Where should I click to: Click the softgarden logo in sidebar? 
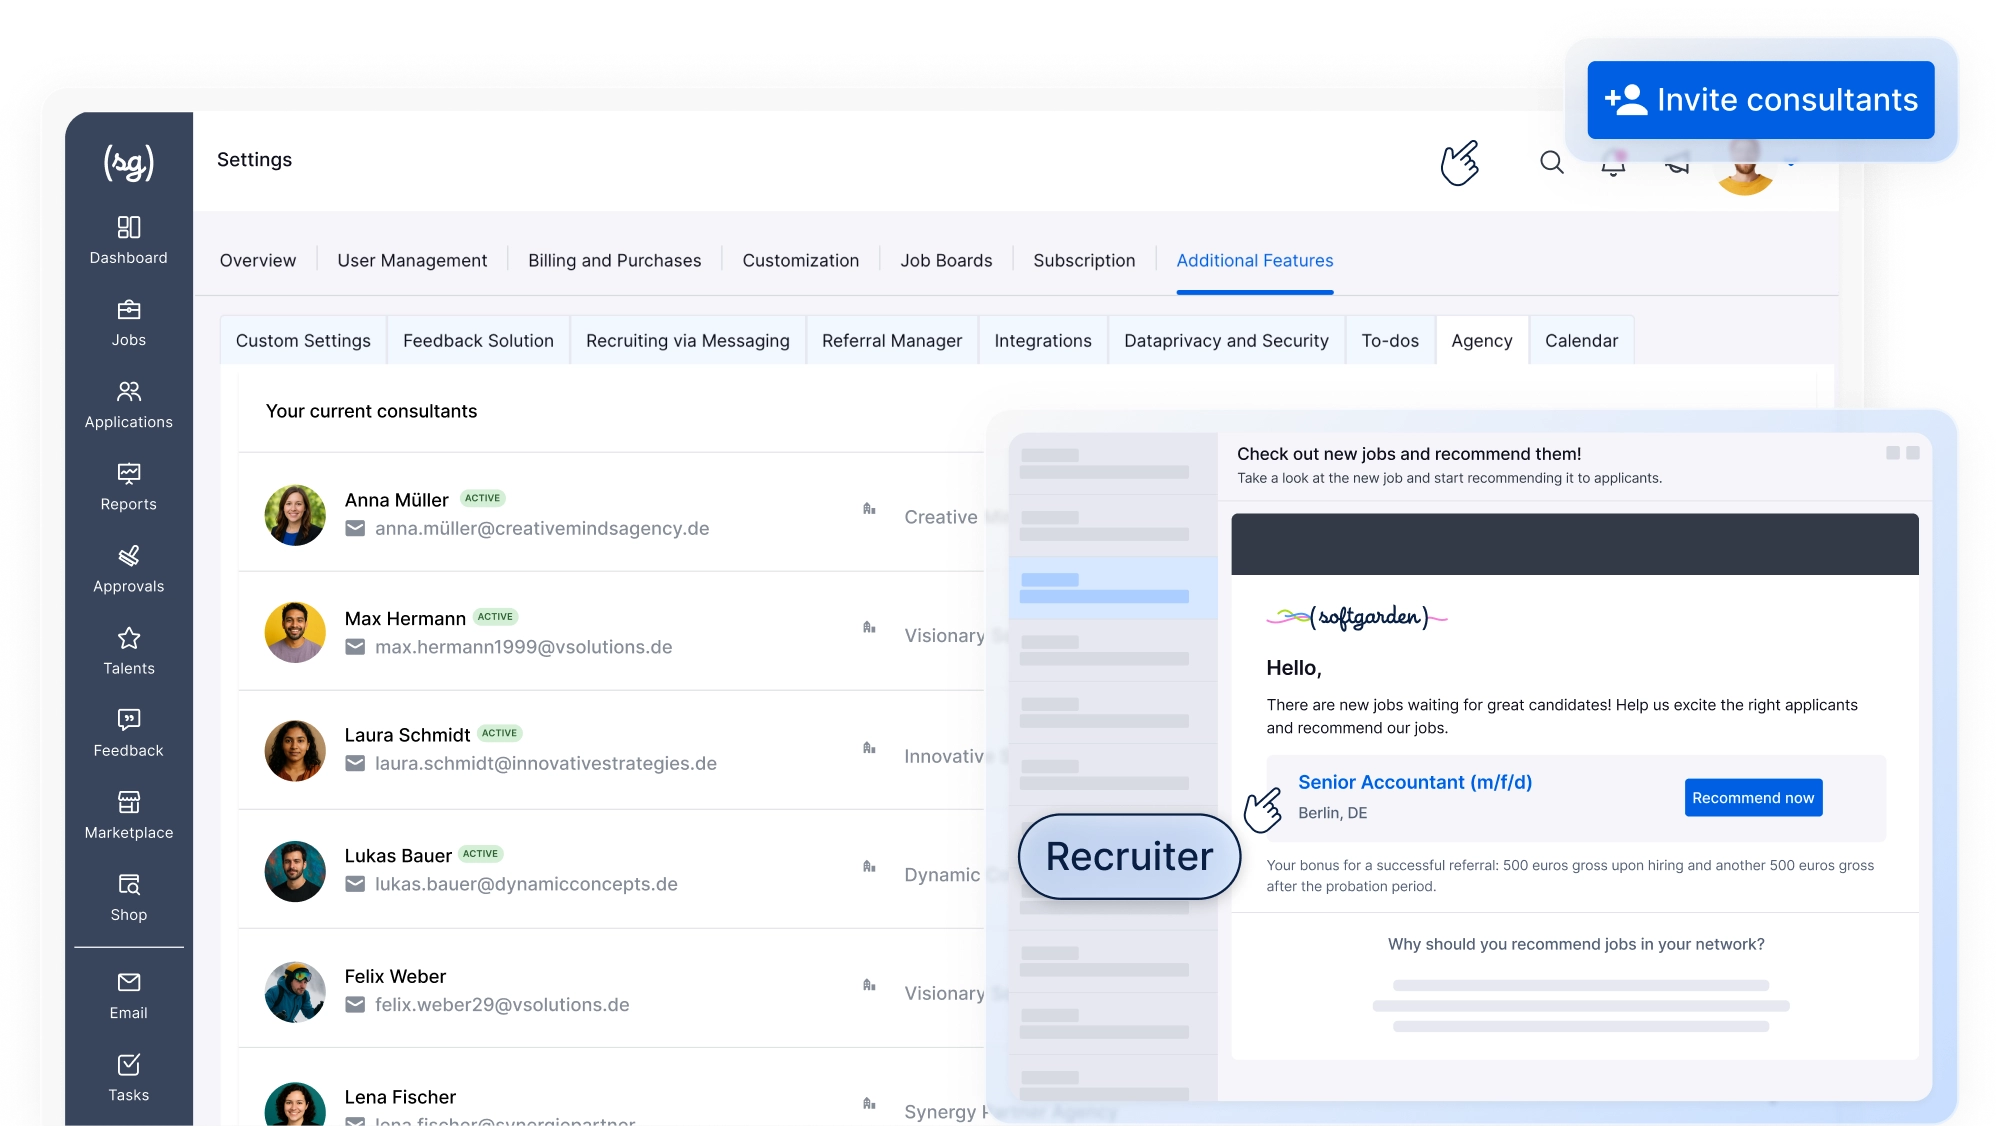click(x=128, y=162)
